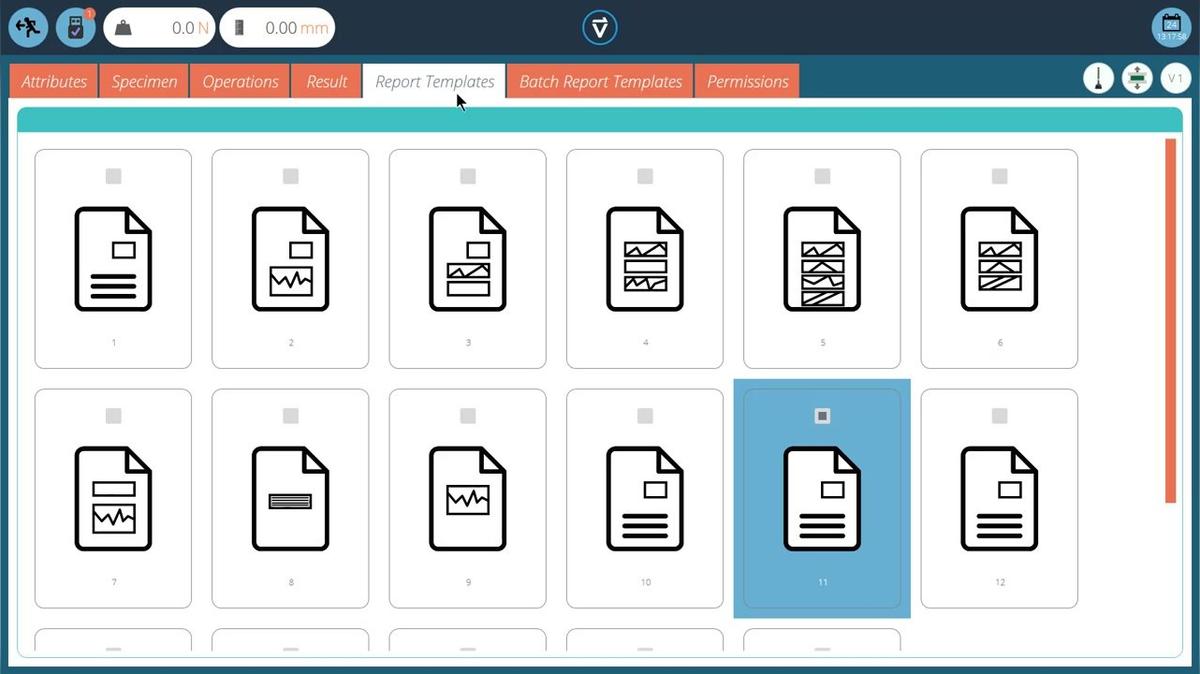Screen dimensions: 1200x674
Task: Open the device checklist icon with notification badge
Action: coord(76,28)
